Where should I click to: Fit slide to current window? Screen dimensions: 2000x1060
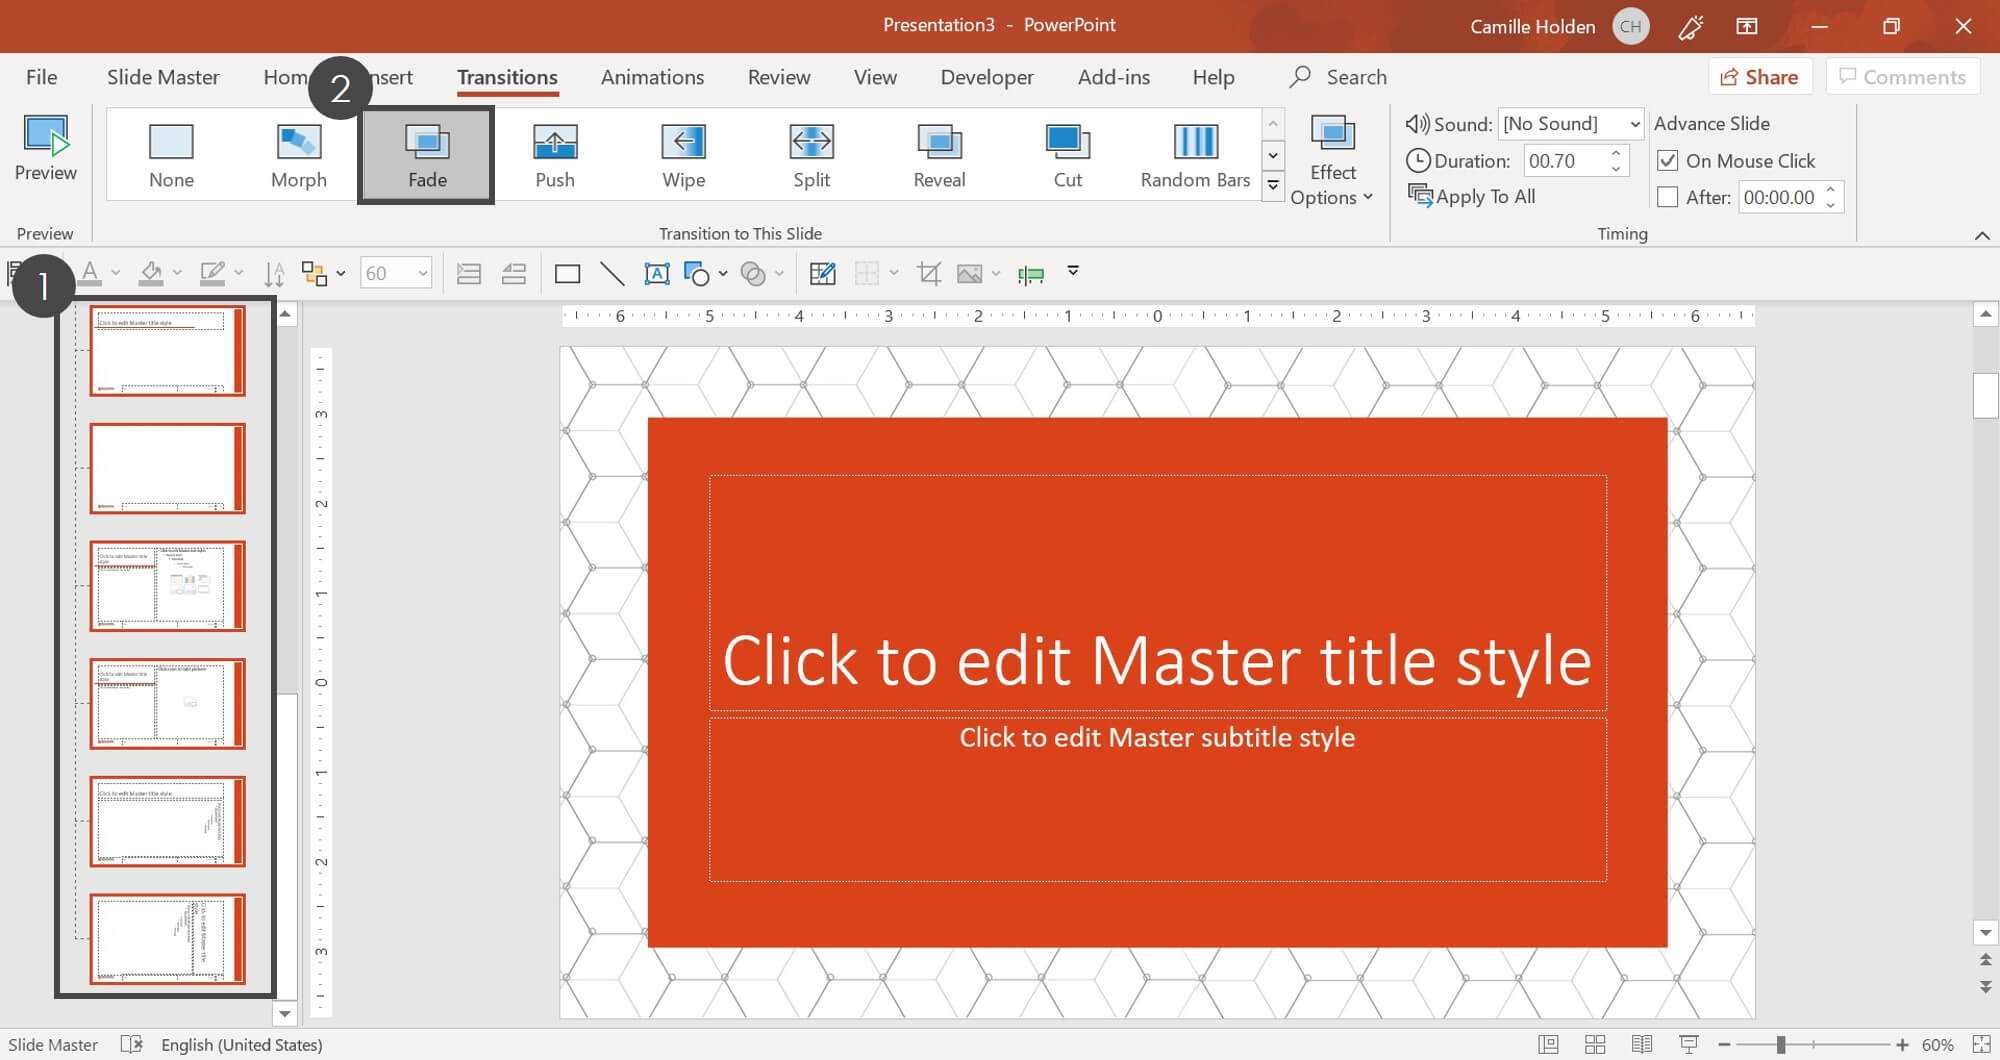click(x=1981, y=1044)
